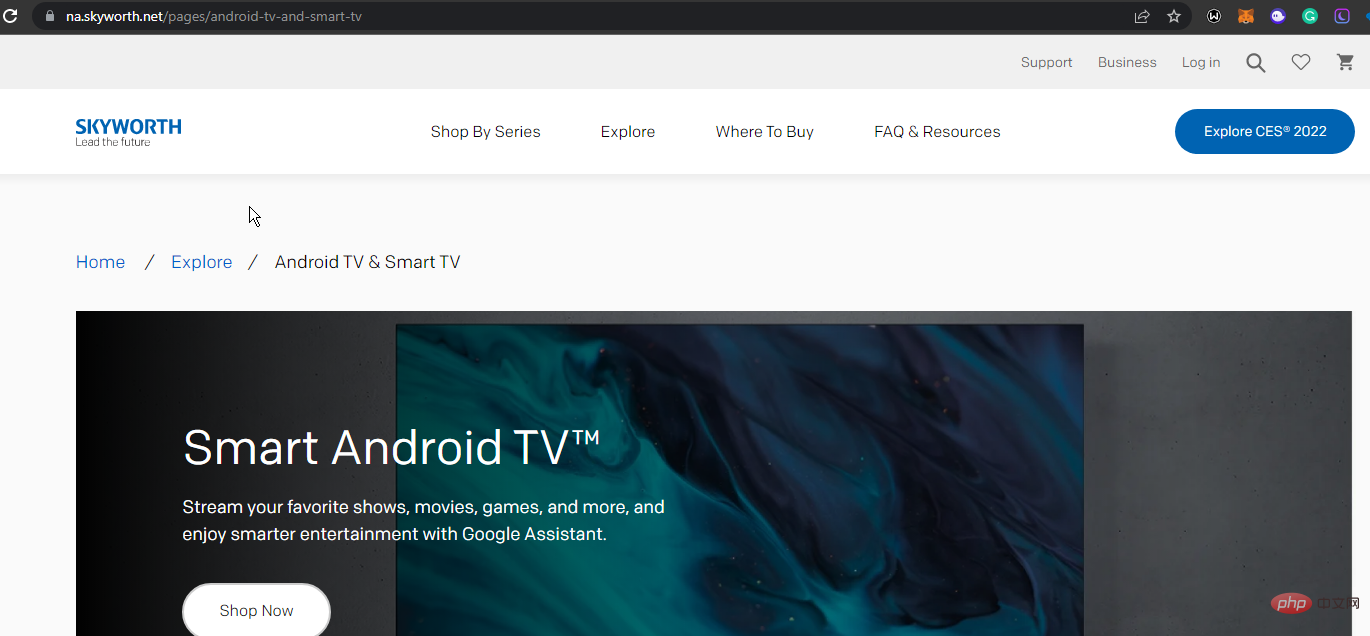
Task: Open the Where To Buy menu item
Action: (764, 132)
